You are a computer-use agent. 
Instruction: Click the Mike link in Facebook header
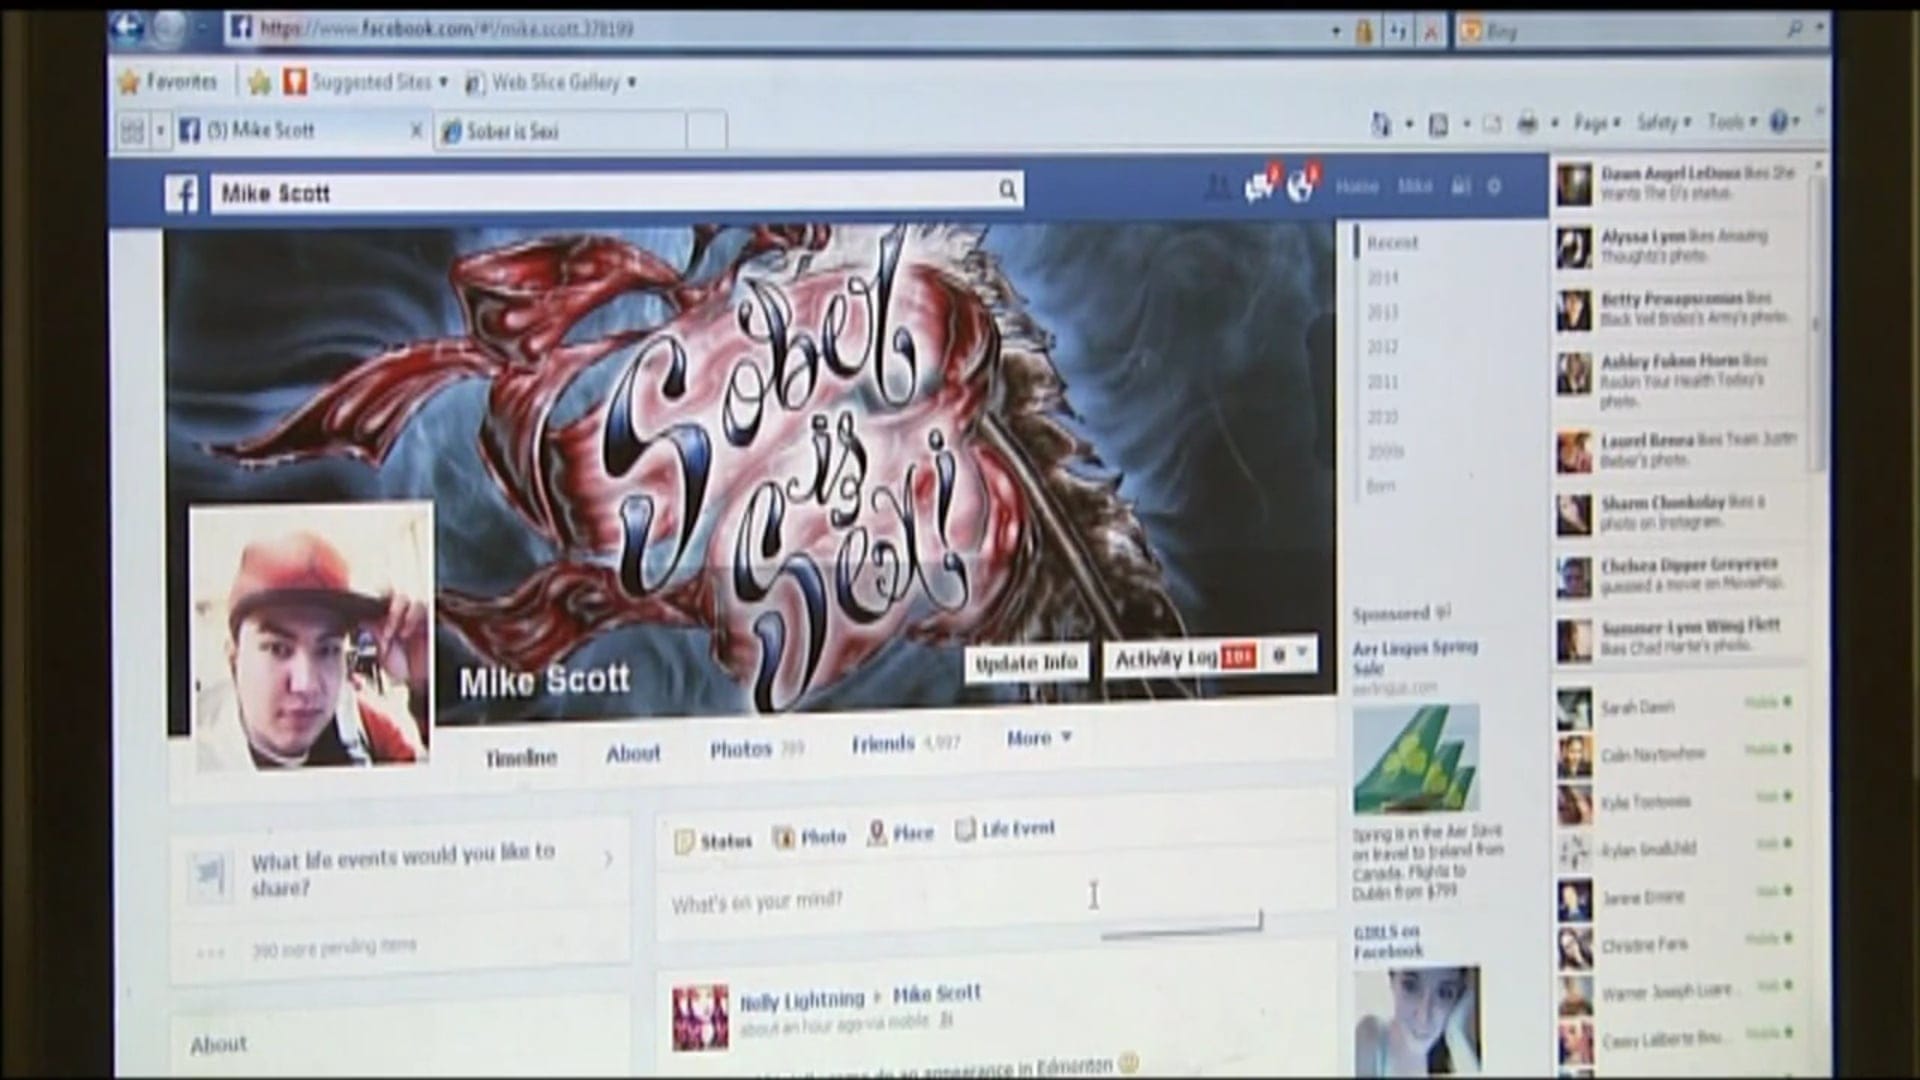click(x=1414, y=187)
